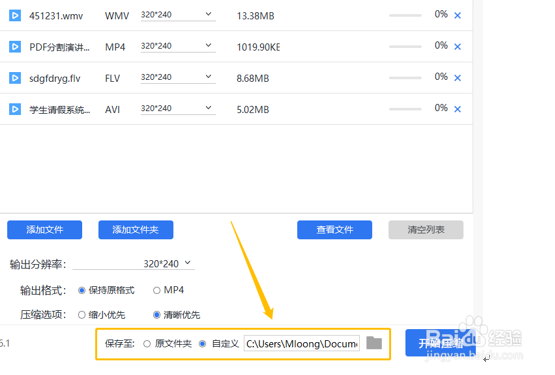Click the AVI format cell
555x375 pixels.
pos(112,109)
